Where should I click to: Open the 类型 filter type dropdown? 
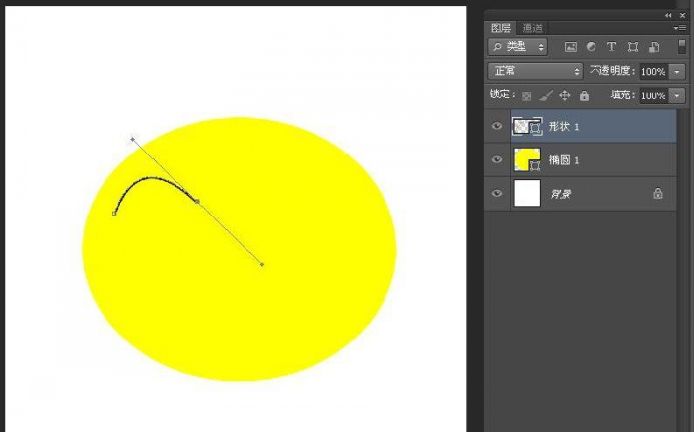[518, 47]
